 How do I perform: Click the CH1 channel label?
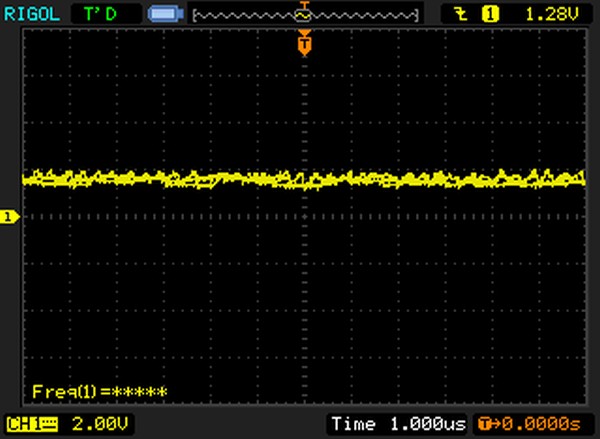(21, 423)
